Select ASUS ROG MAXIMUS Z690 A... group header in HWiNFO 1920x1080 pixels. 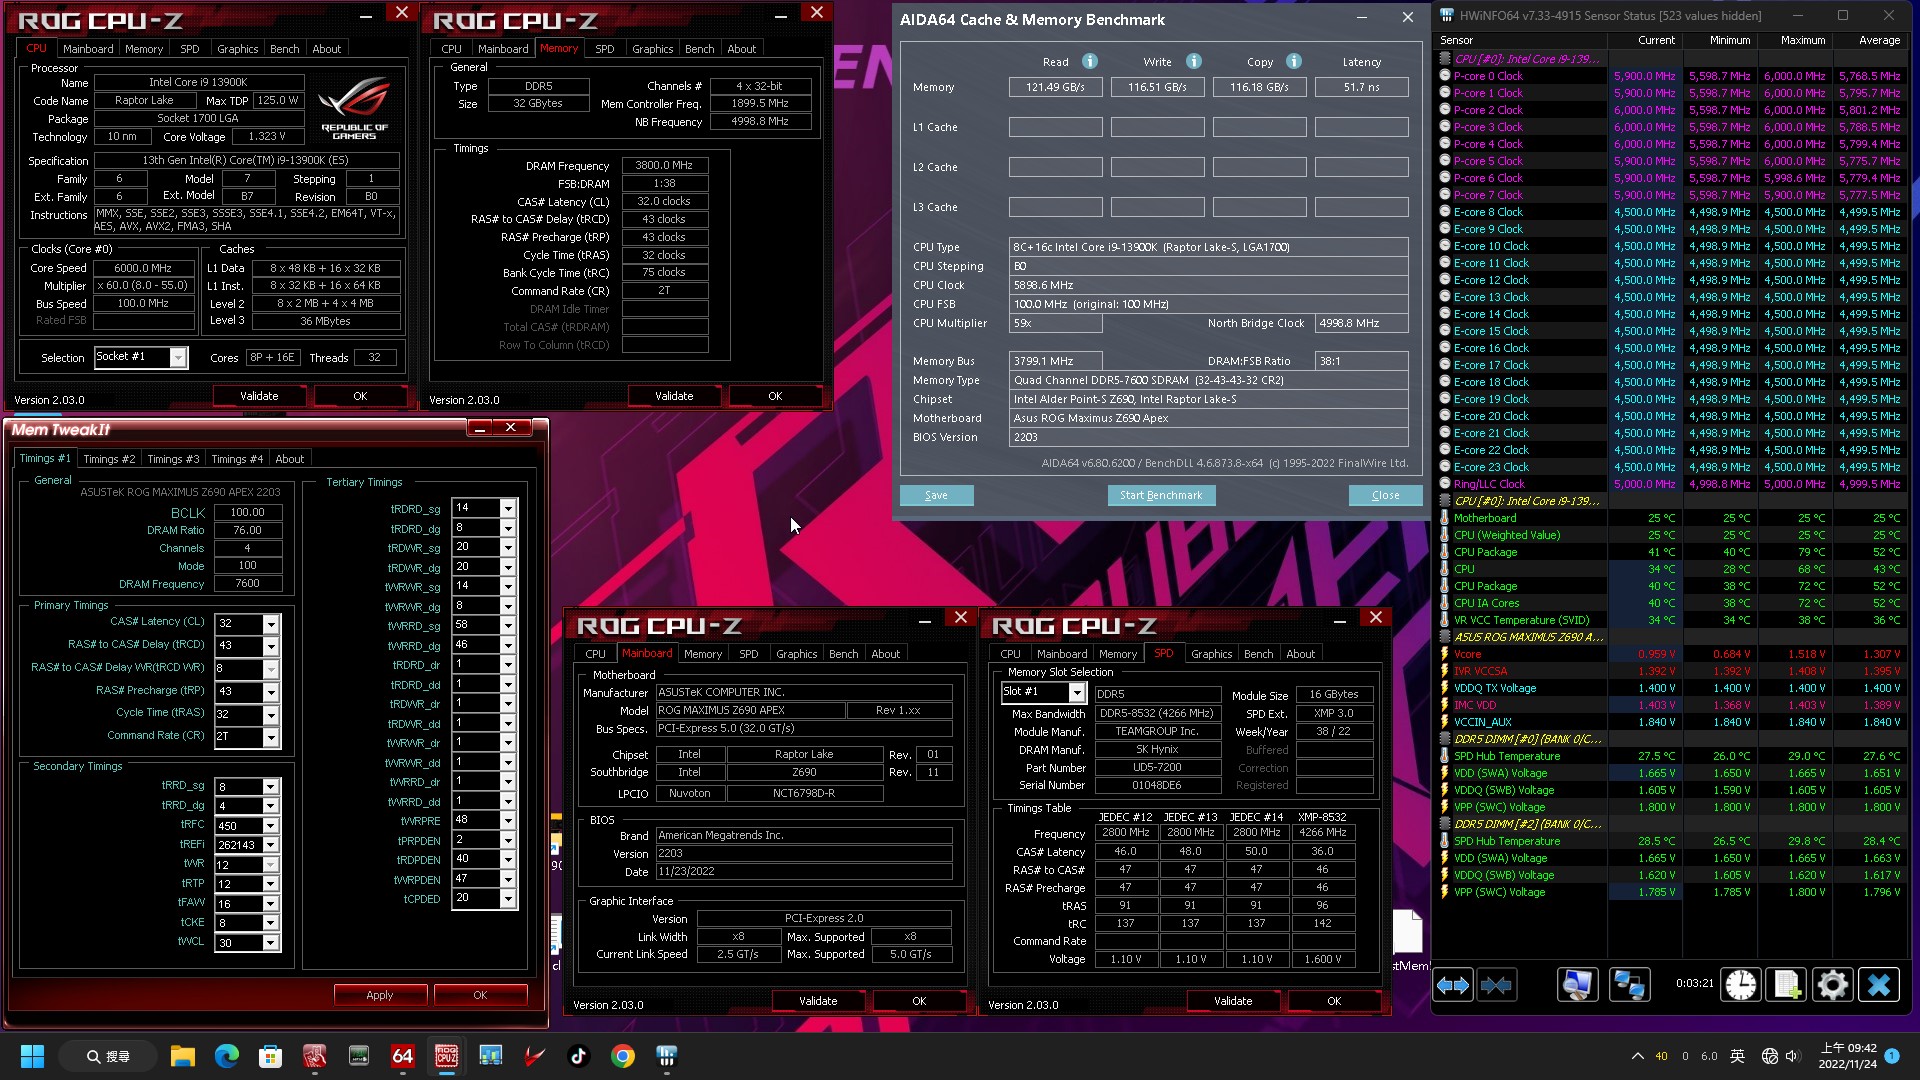point(1670,637)
